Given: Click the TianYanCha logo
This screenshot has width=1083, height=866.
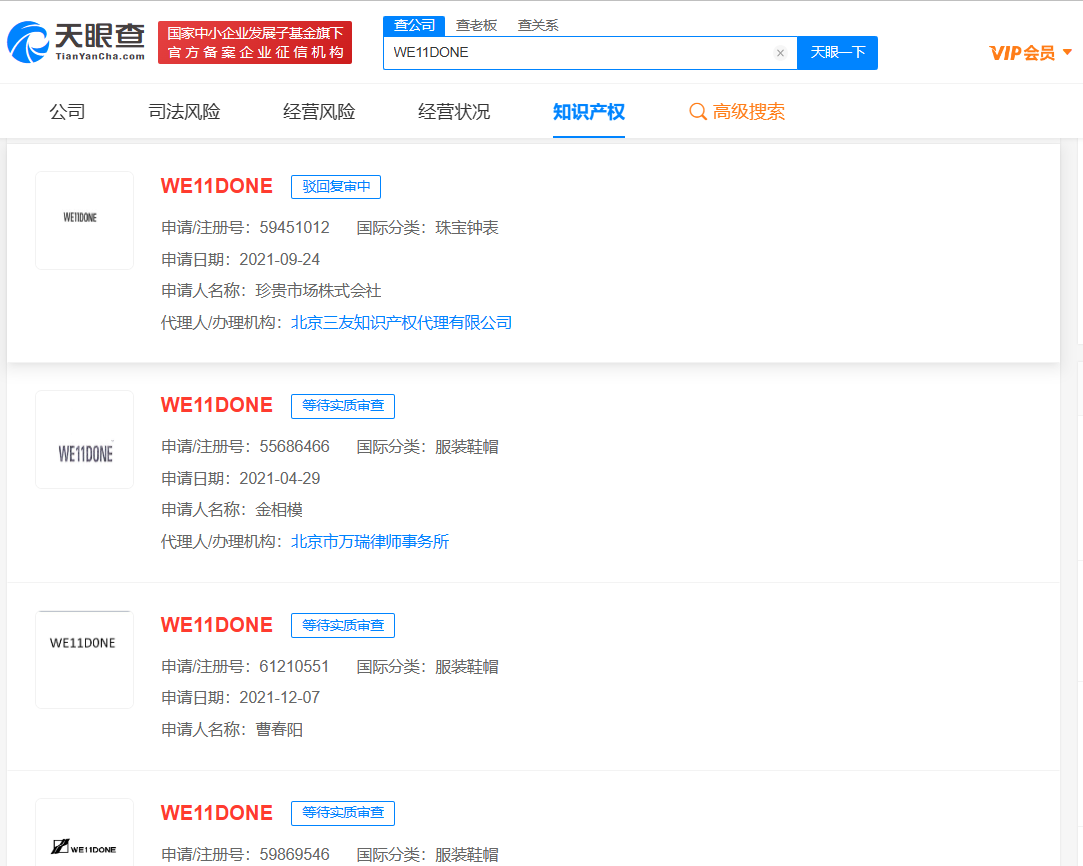Looking at the screenshot, I should pyautogui.click(x=76, y=42).
